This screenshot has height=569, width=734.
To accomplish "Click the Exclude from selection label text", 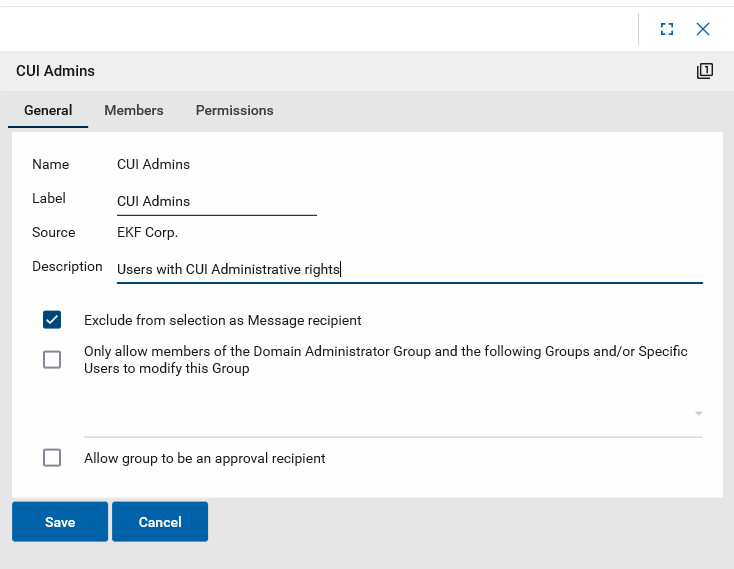I will [222, 321].
